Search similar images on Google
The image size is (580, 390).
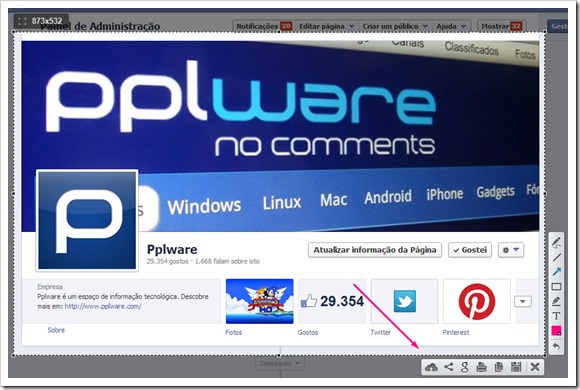(465, 367)
